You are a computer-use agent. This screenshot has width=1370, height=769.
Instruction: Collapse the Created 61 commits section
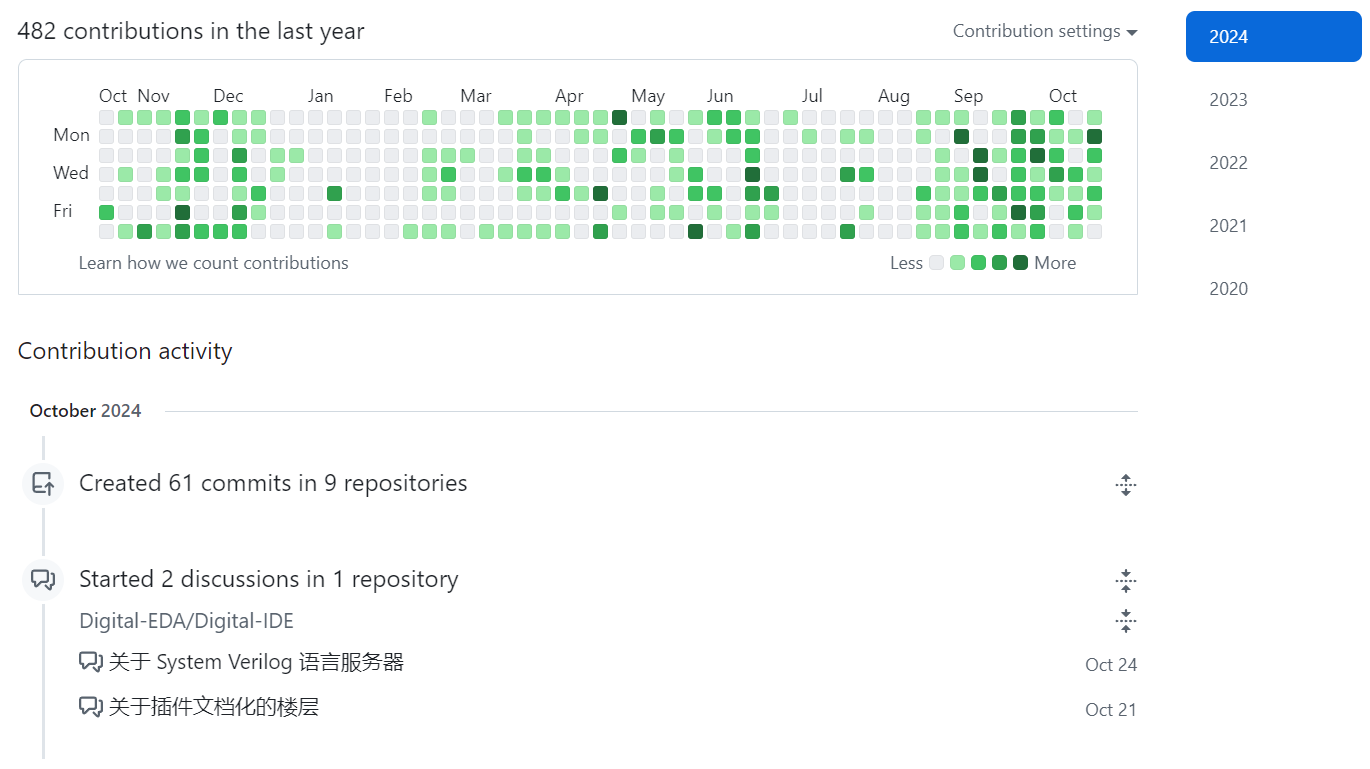(1126, 485)
